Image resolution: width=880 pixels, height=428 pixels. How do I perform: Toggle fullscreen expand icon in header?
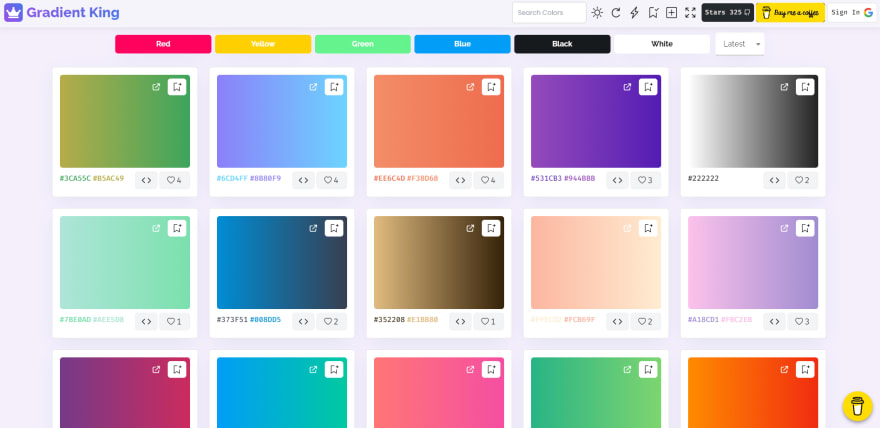pyautogui.click(x=690, y=12)
